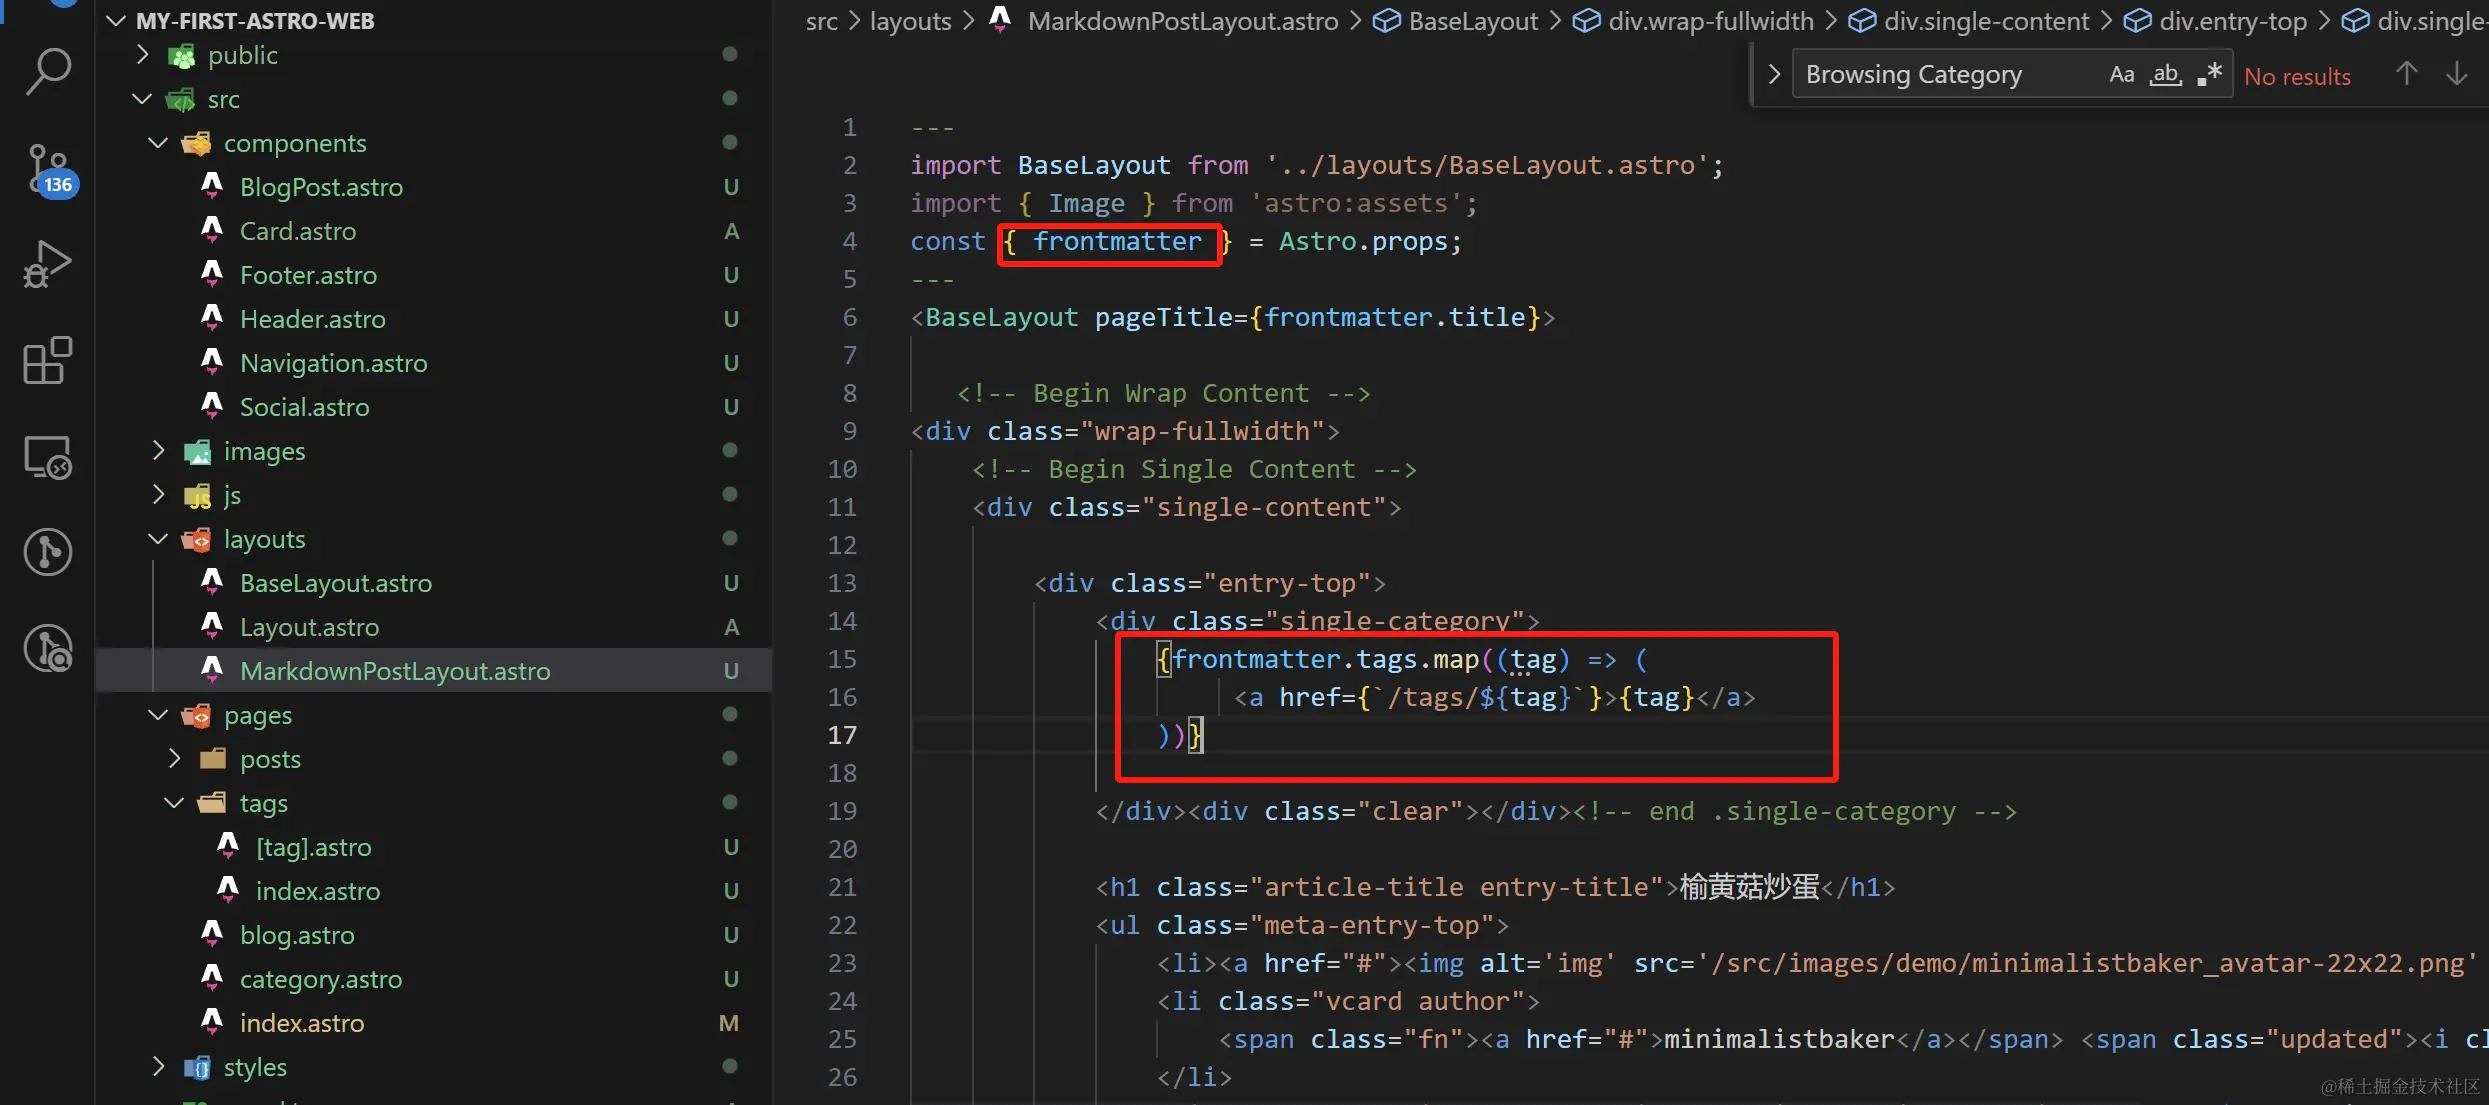Image resolution: width=2489 pixels, height=1105 pixels.
Task: Toggle Use Regular Expression in find widget
Action: (x=2209, y=75)
